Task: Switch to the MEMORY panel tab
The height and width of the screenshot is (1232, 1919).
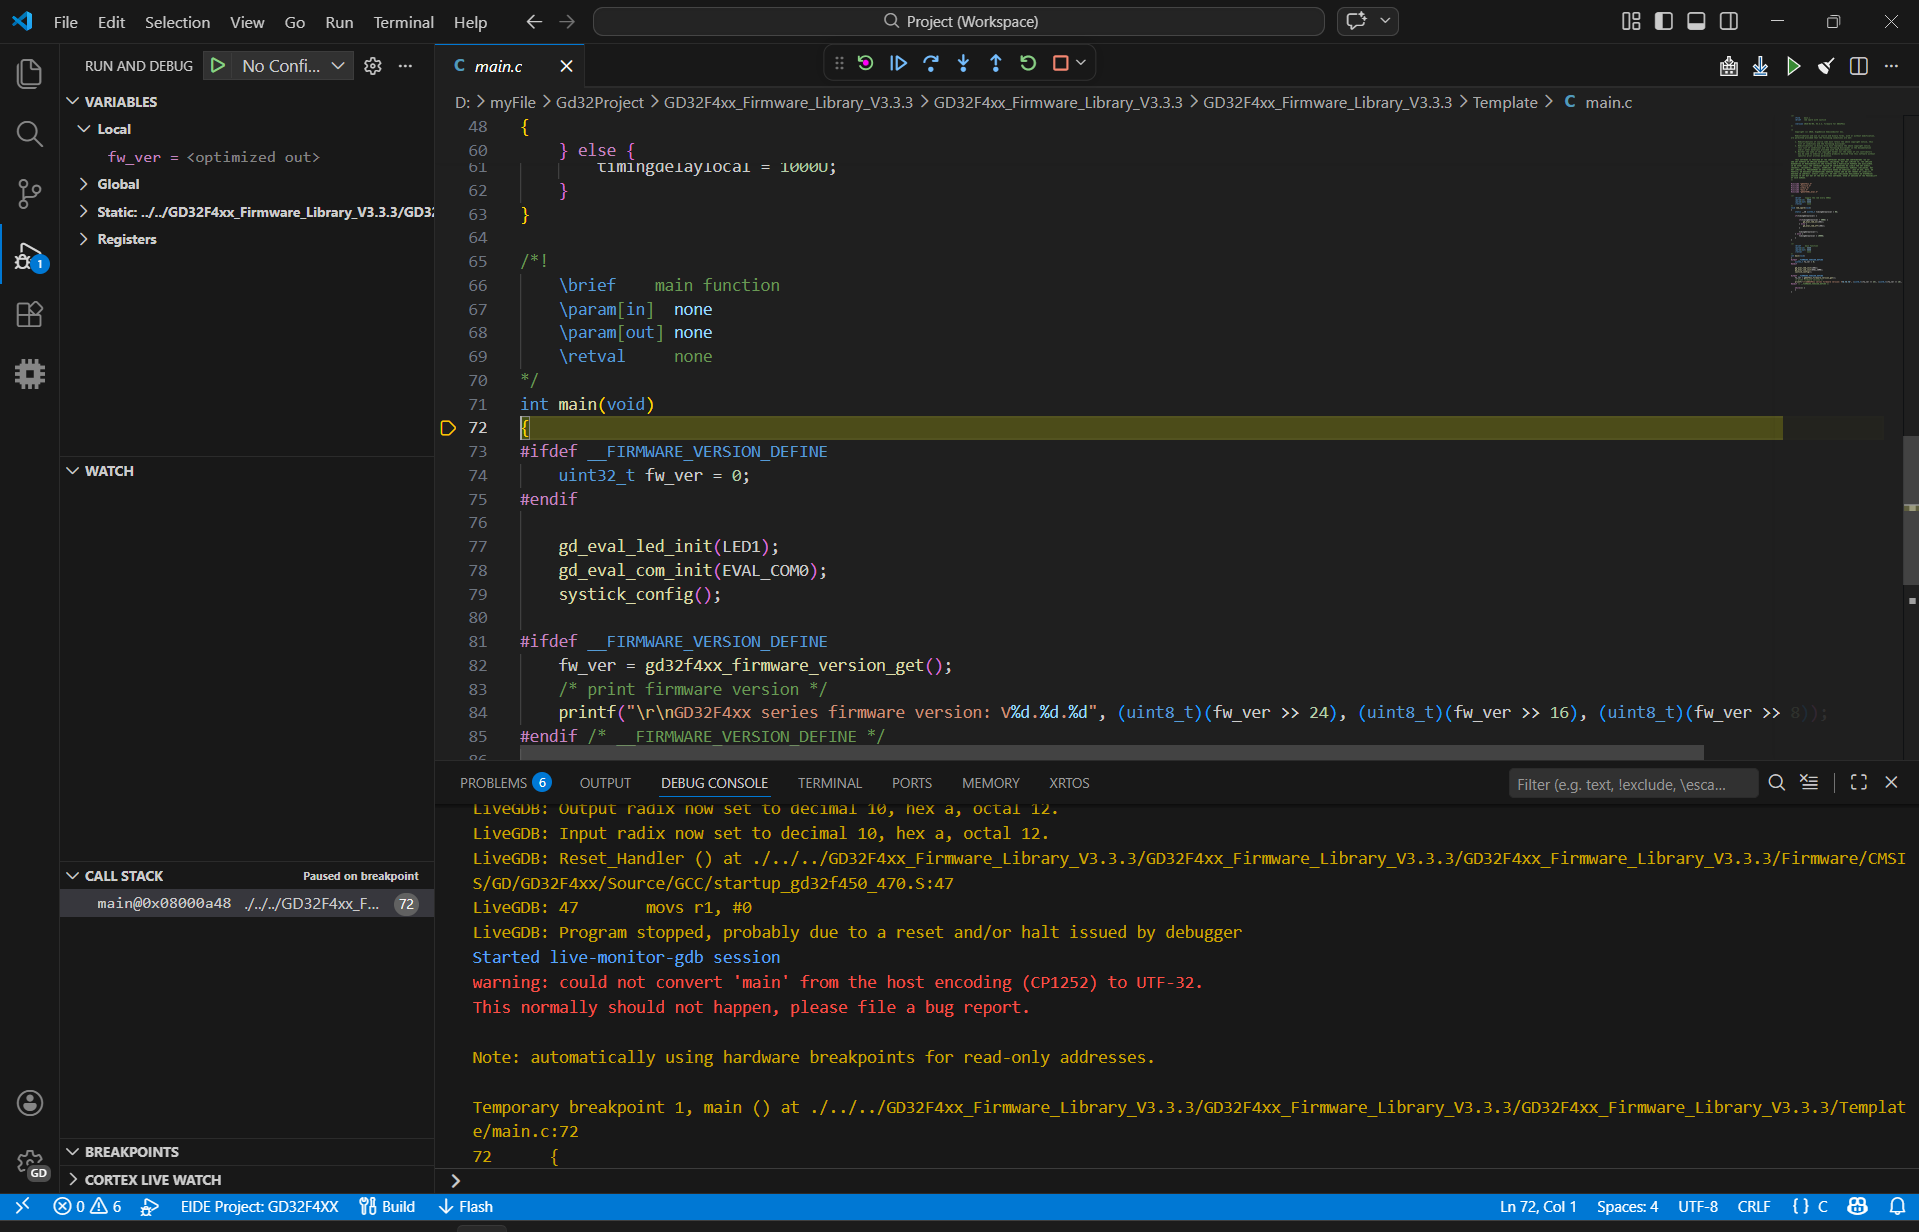Action: tap(990, 783)
